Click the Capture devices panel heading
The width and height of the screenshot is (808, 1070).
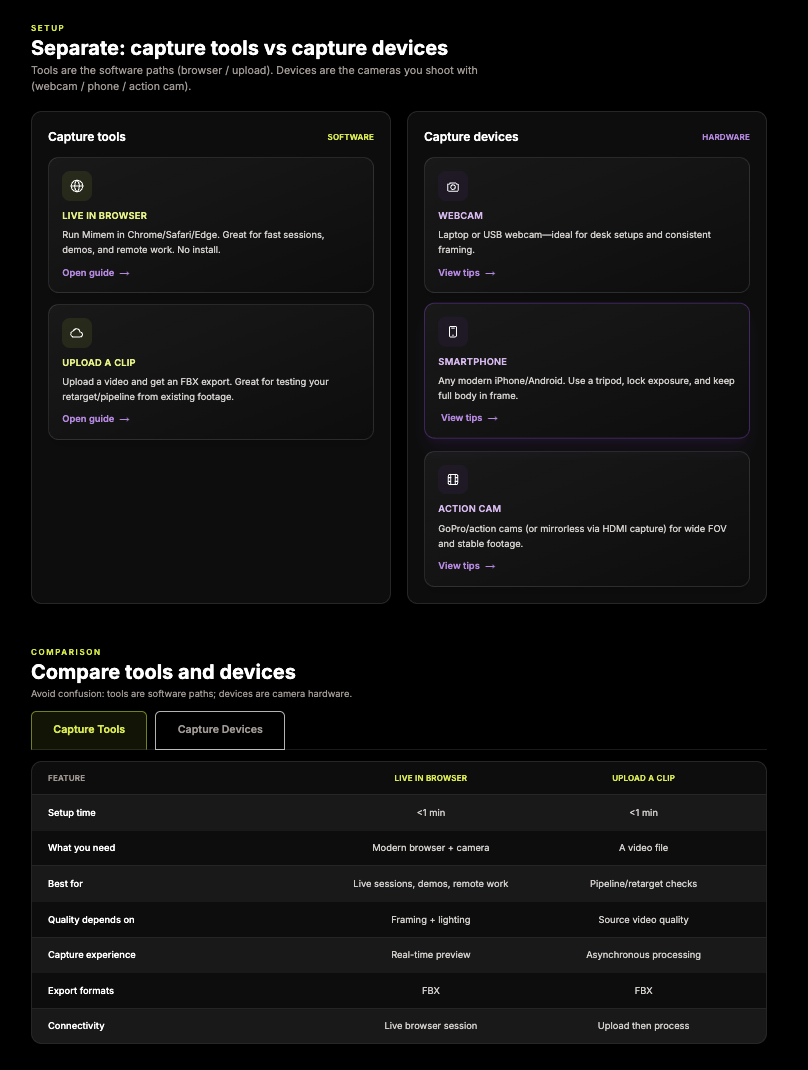coord(471,136)
